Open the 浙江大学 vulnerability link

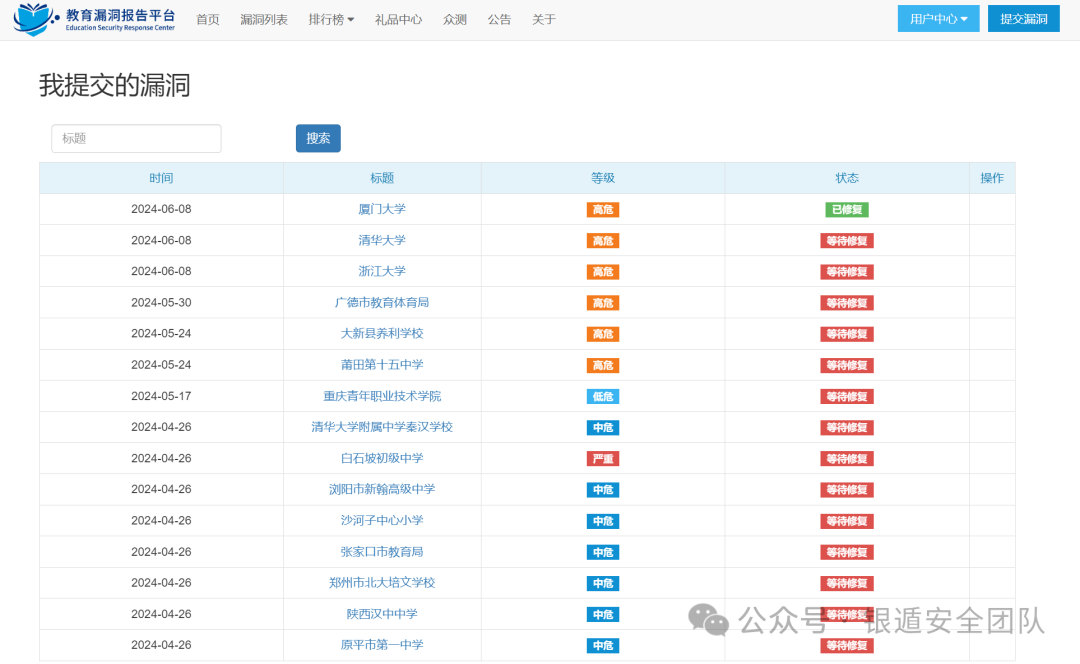pos(382,271)
